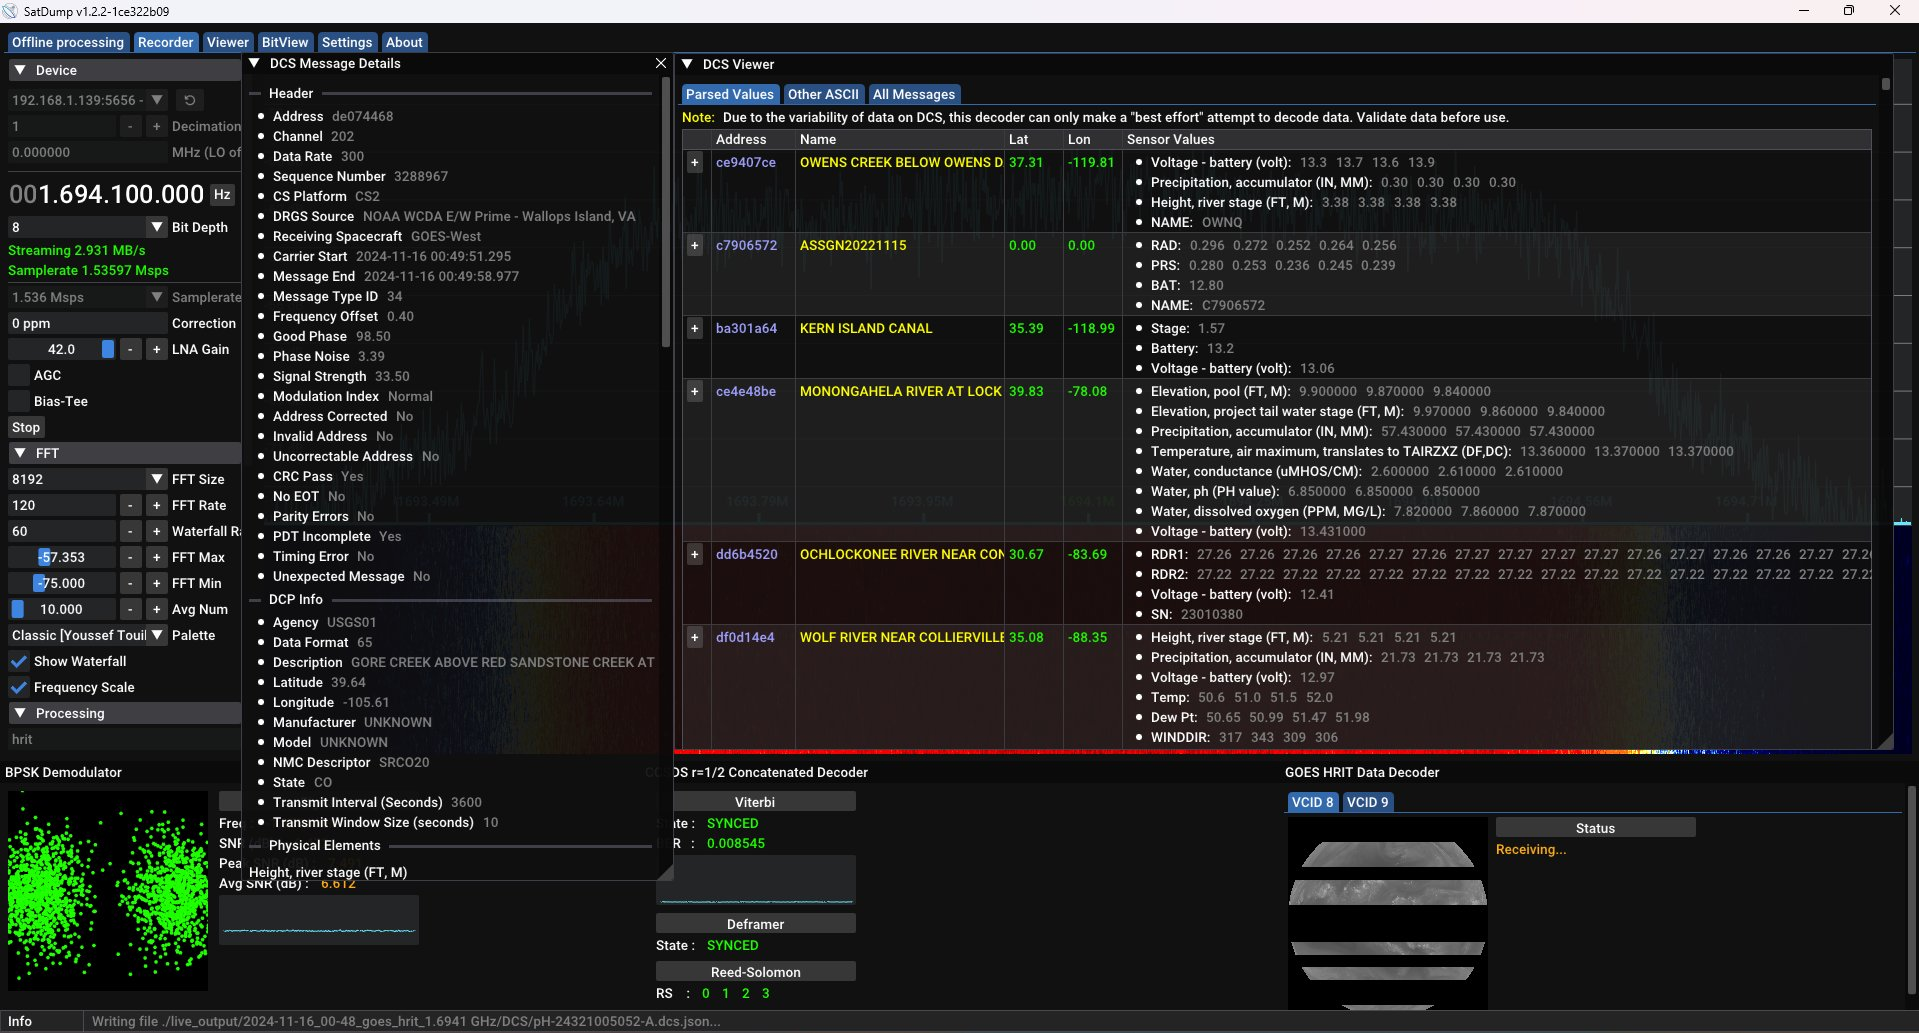The image size is (1919, 1033).
Task: Expand the ce9407ce OWENS CREEK row
Action: 695,162
